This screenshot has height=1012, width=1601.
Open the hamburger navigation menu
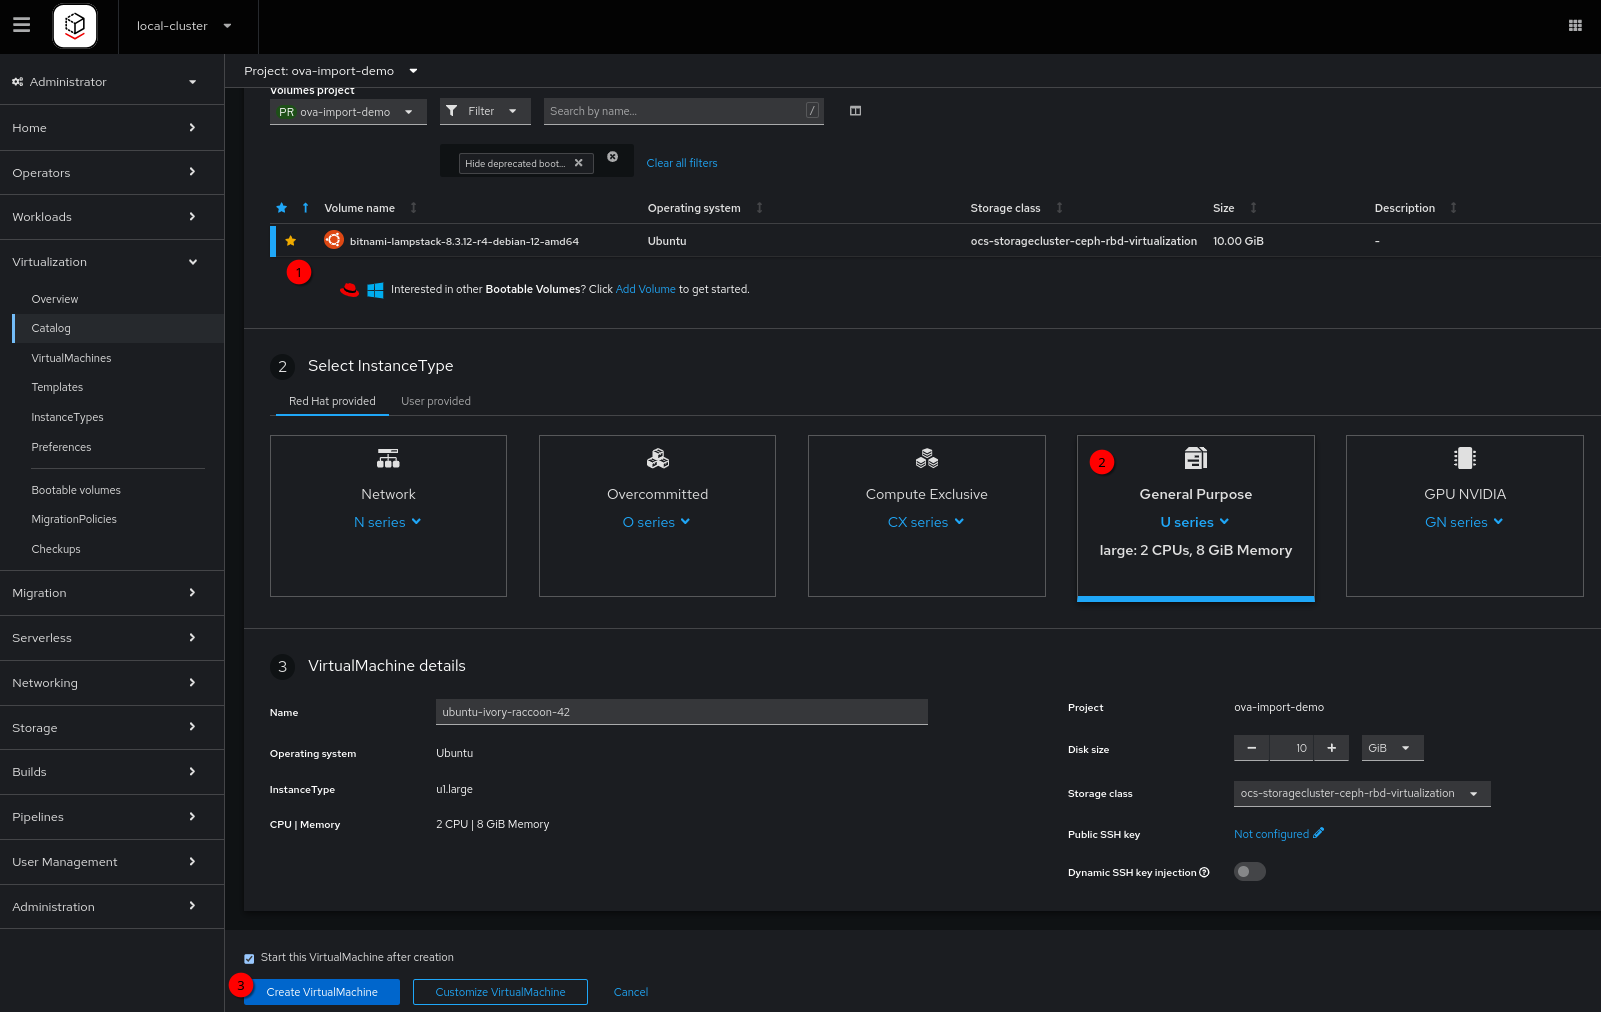[x=21, y=25]
